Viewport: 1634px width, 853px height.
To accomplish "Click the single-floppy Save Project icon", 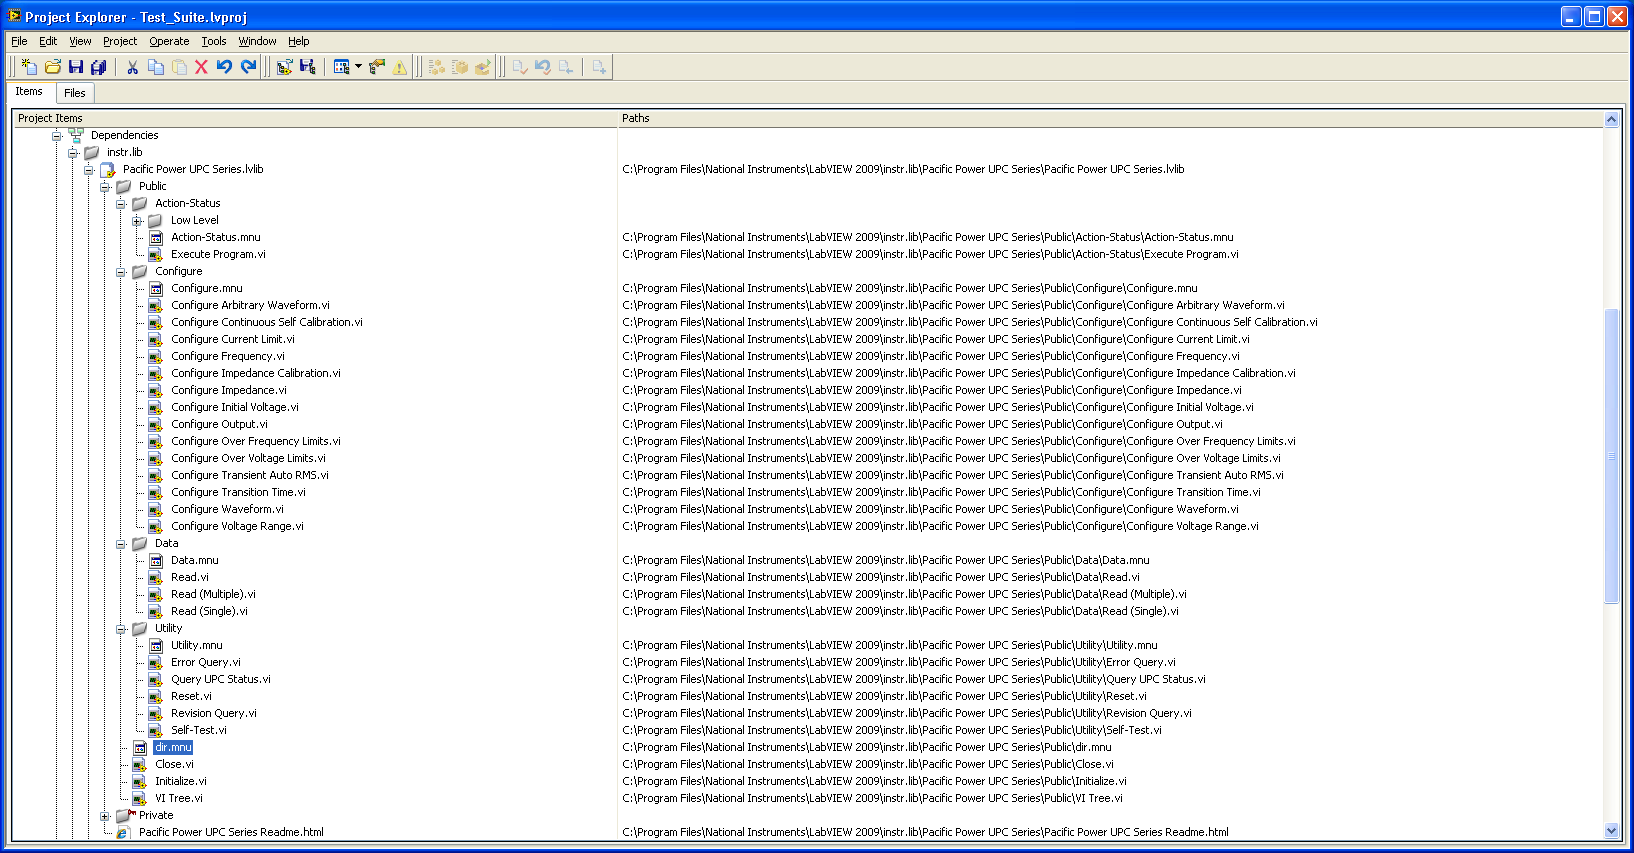I will point(76,67).
